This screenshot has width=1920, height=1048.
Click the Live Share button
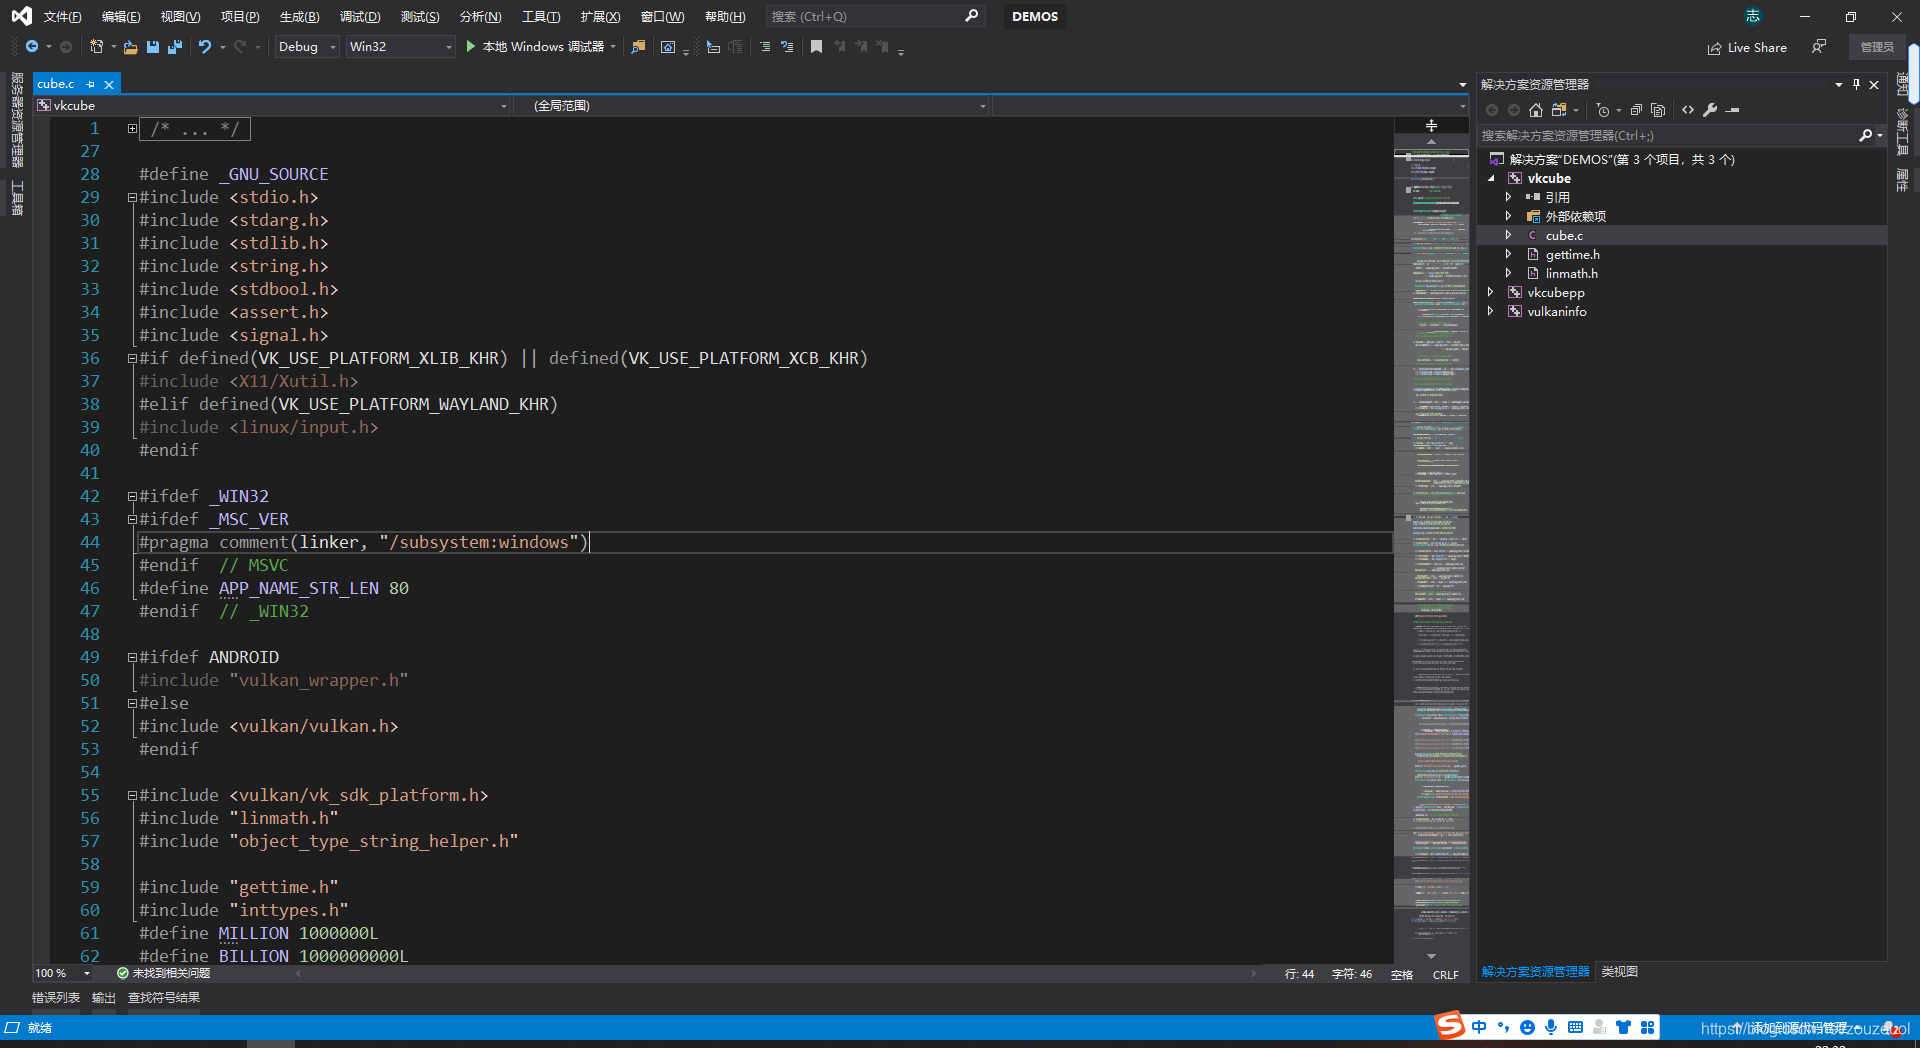coord(1747,47)
